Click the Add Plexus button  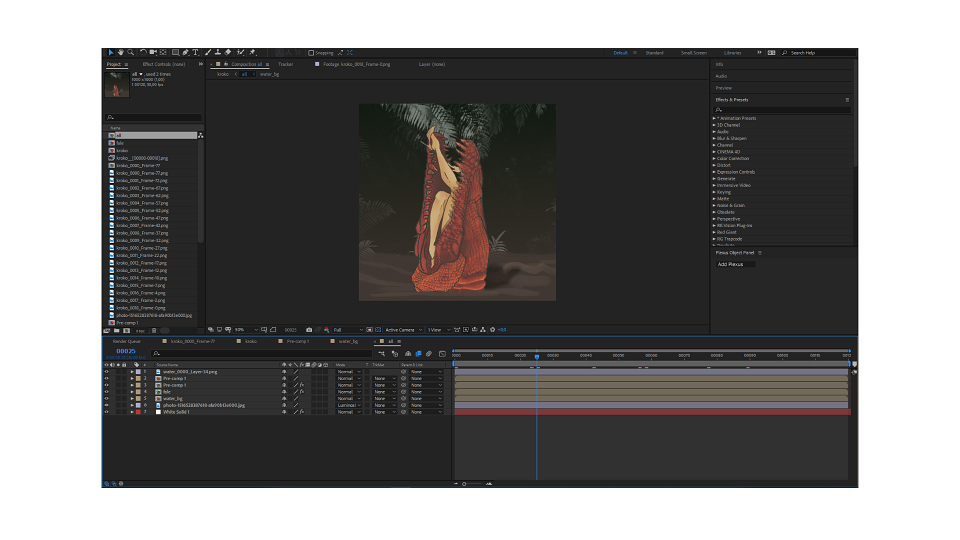tap(735, 264)
